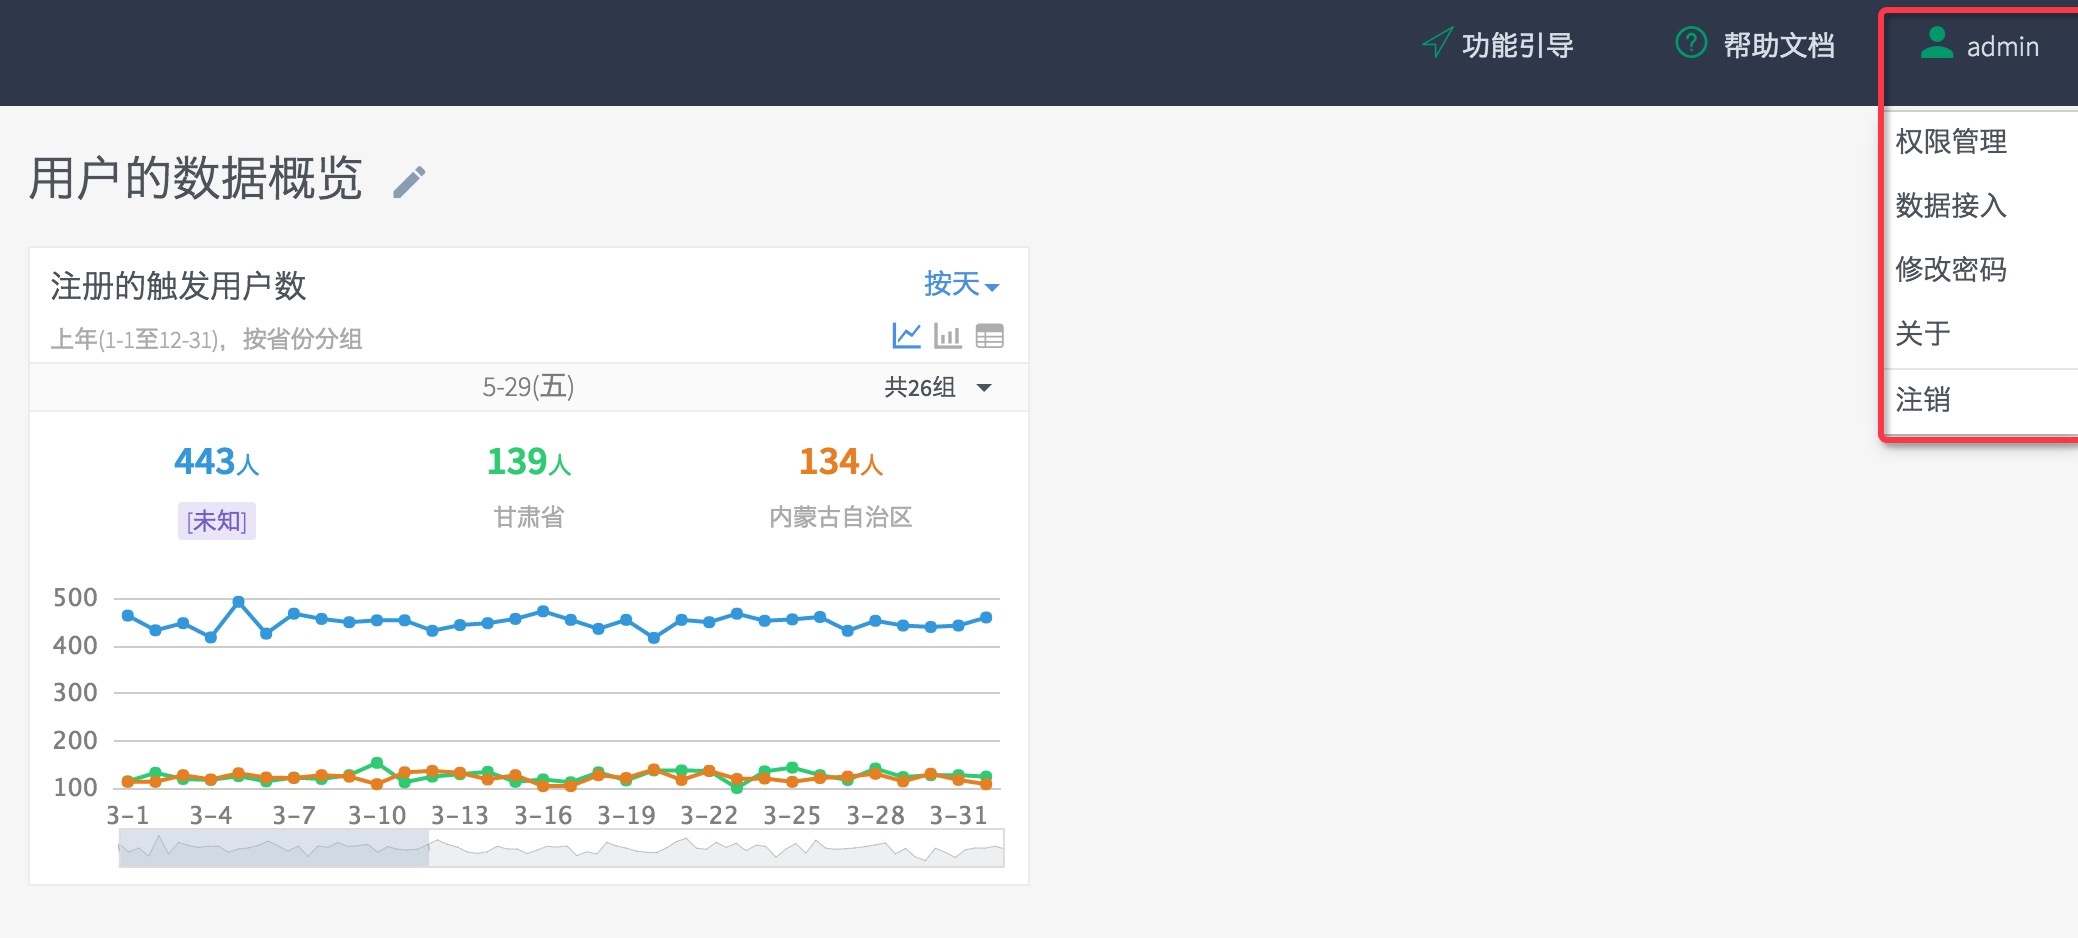Log out via 注销 menu item

[1923, 400]
